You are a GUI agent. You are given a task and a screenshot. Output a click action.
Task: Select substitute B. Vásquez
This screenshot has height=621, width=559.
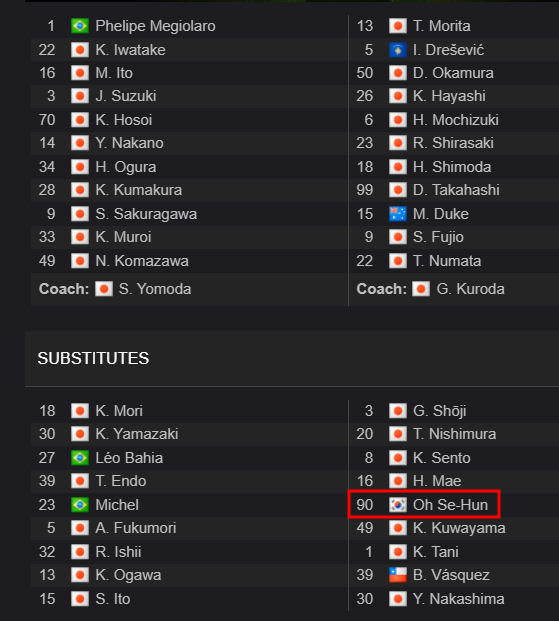pos(451,575)
